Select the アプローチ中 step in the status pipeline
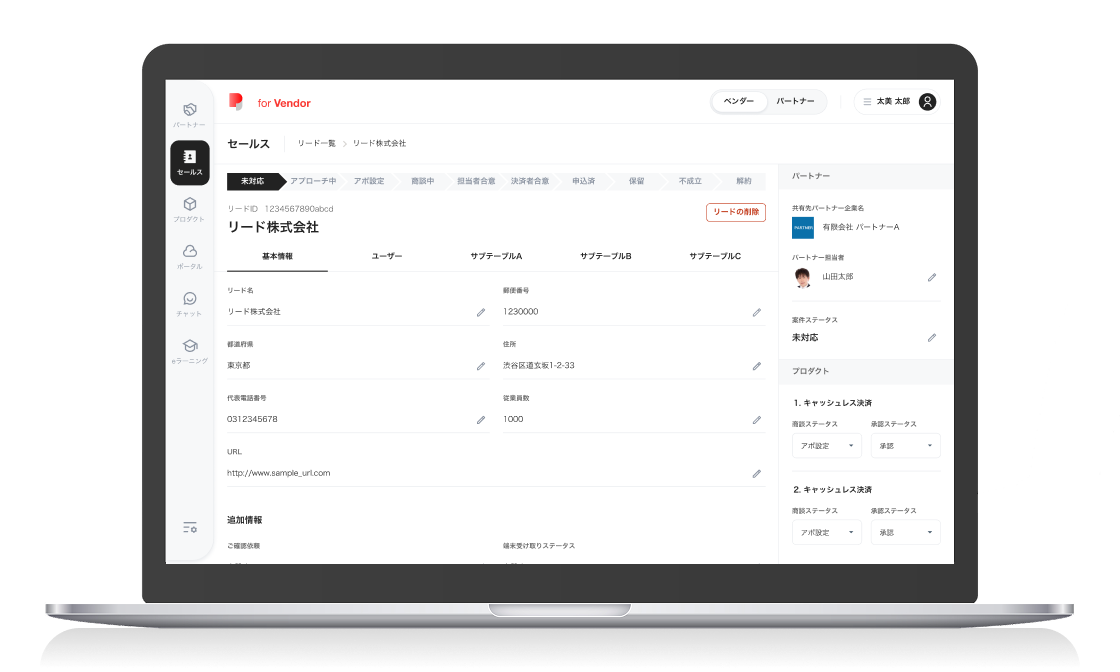 point(313,181)
